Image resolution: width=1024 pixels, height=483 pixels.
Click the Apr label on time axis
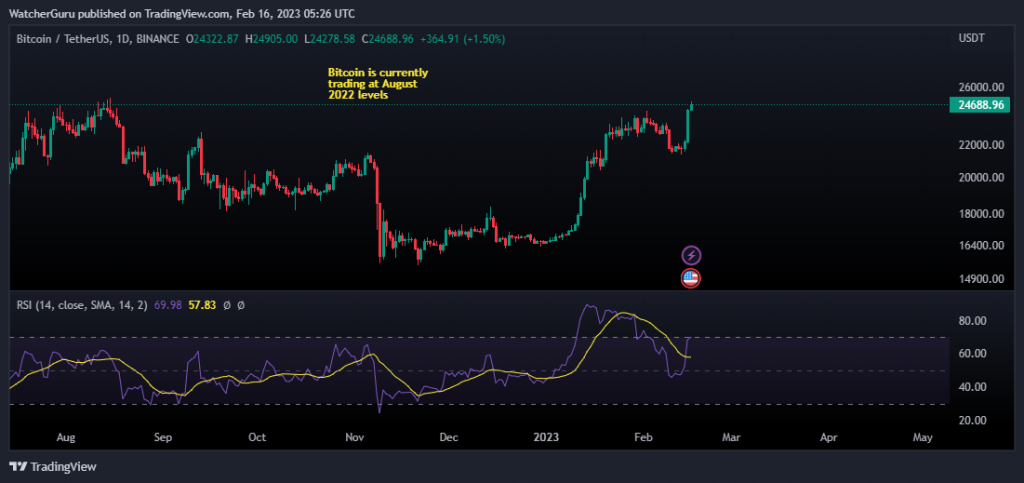coord(829,437)
